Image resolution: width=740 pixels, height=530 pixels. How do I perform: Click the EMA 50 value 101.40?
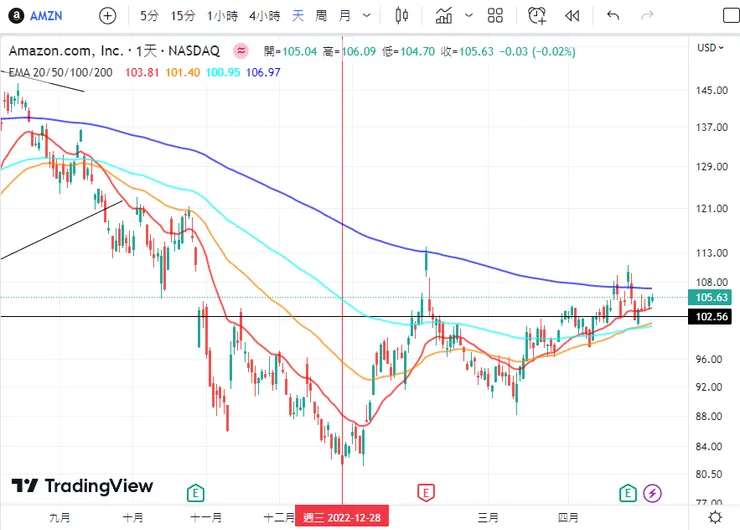[x=183, y=72]
